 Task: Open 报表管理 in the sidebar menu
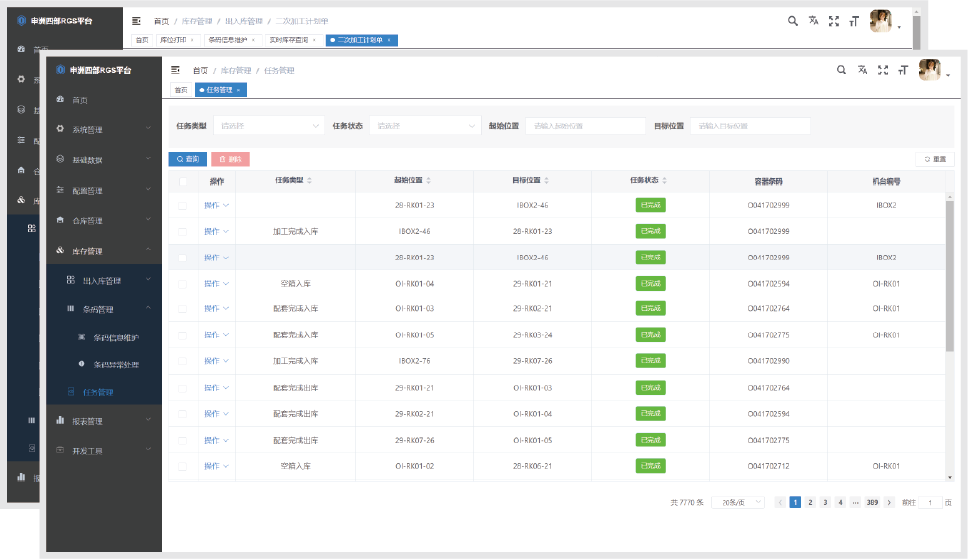pyautogui.click(x=104, y=421)
